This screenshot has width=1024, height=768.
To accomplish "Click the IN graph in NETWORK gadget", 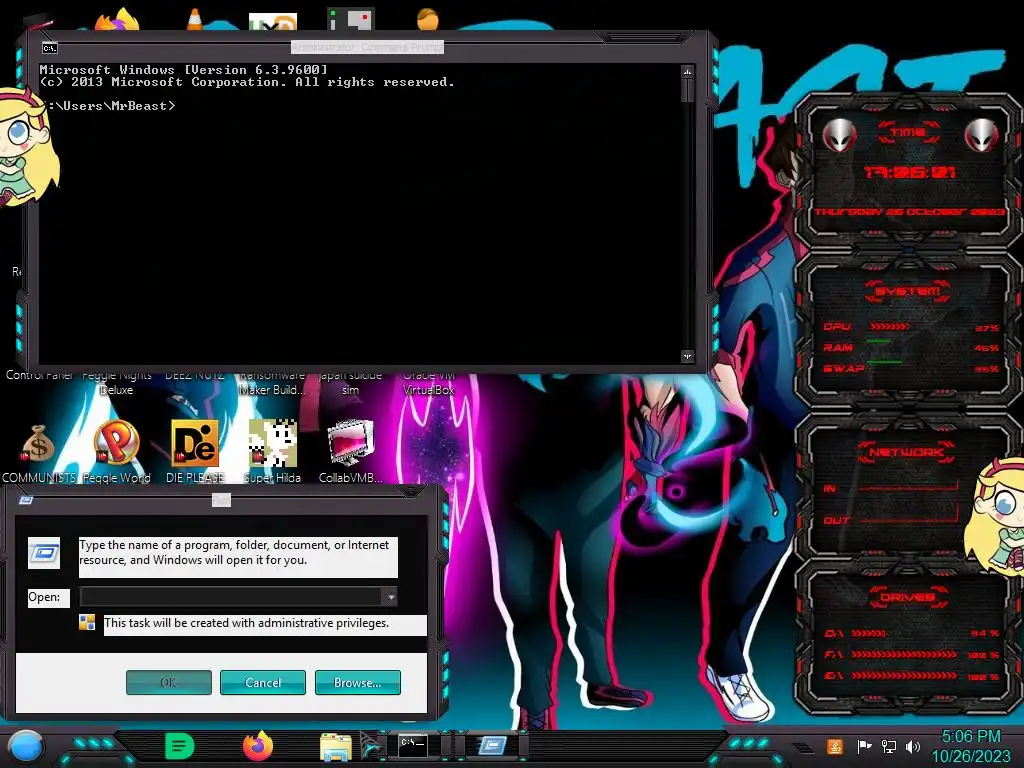I will (909, 485).
